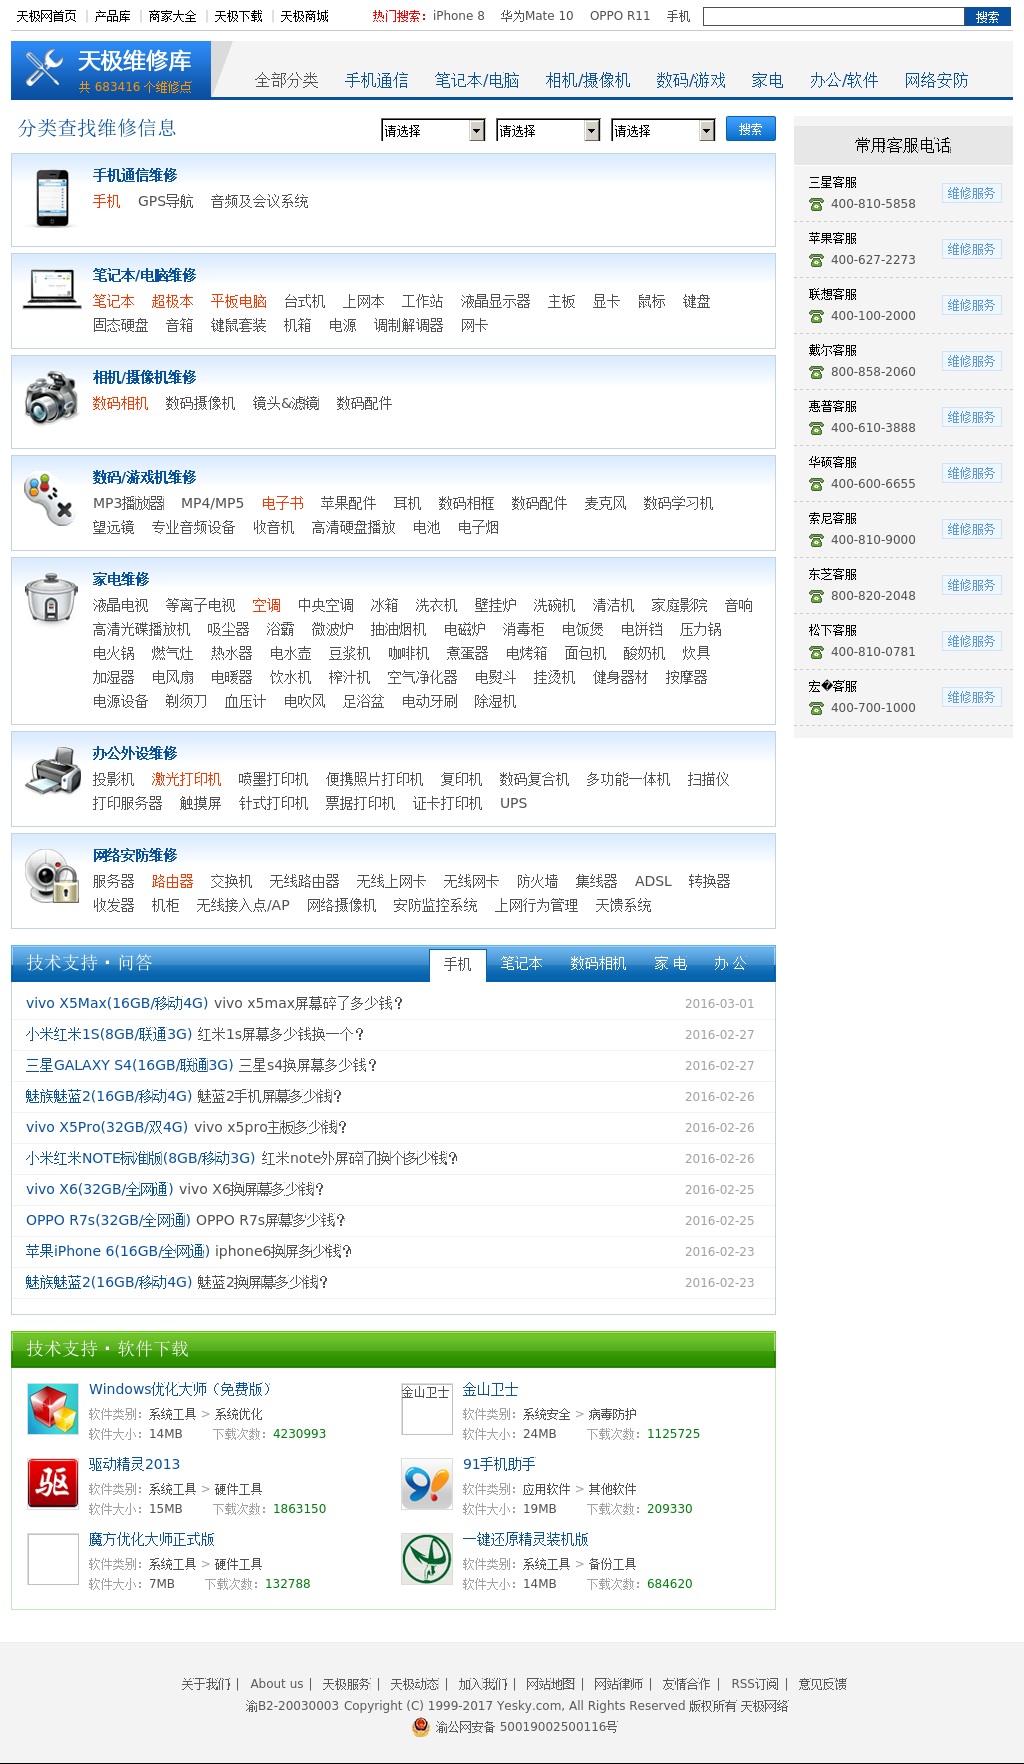The width and height of the screenshot is (1024, 1764).
Task: Switch to 办公 tab in 技术支持问答
Action: point(730,963)
